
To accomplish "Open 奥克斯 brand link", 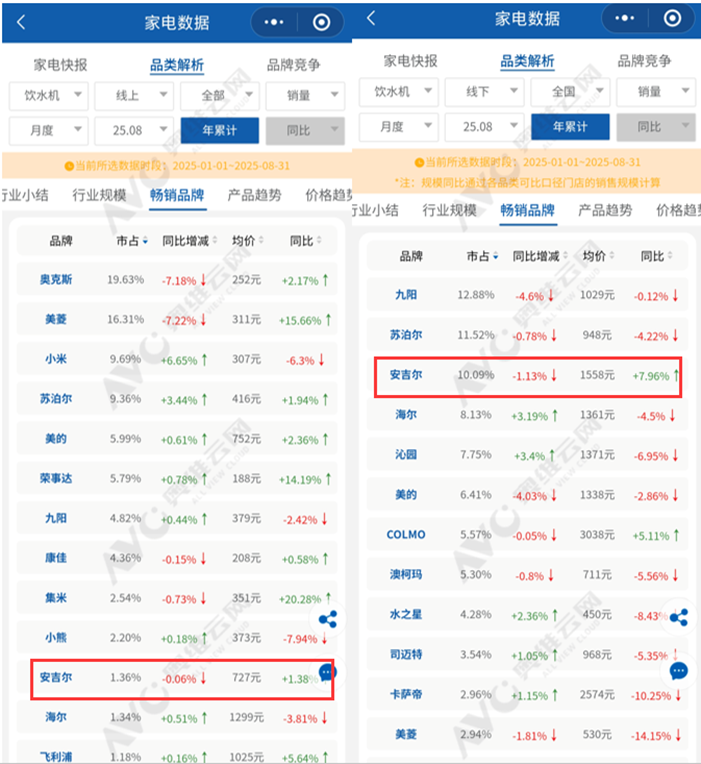I will point(55,279).
